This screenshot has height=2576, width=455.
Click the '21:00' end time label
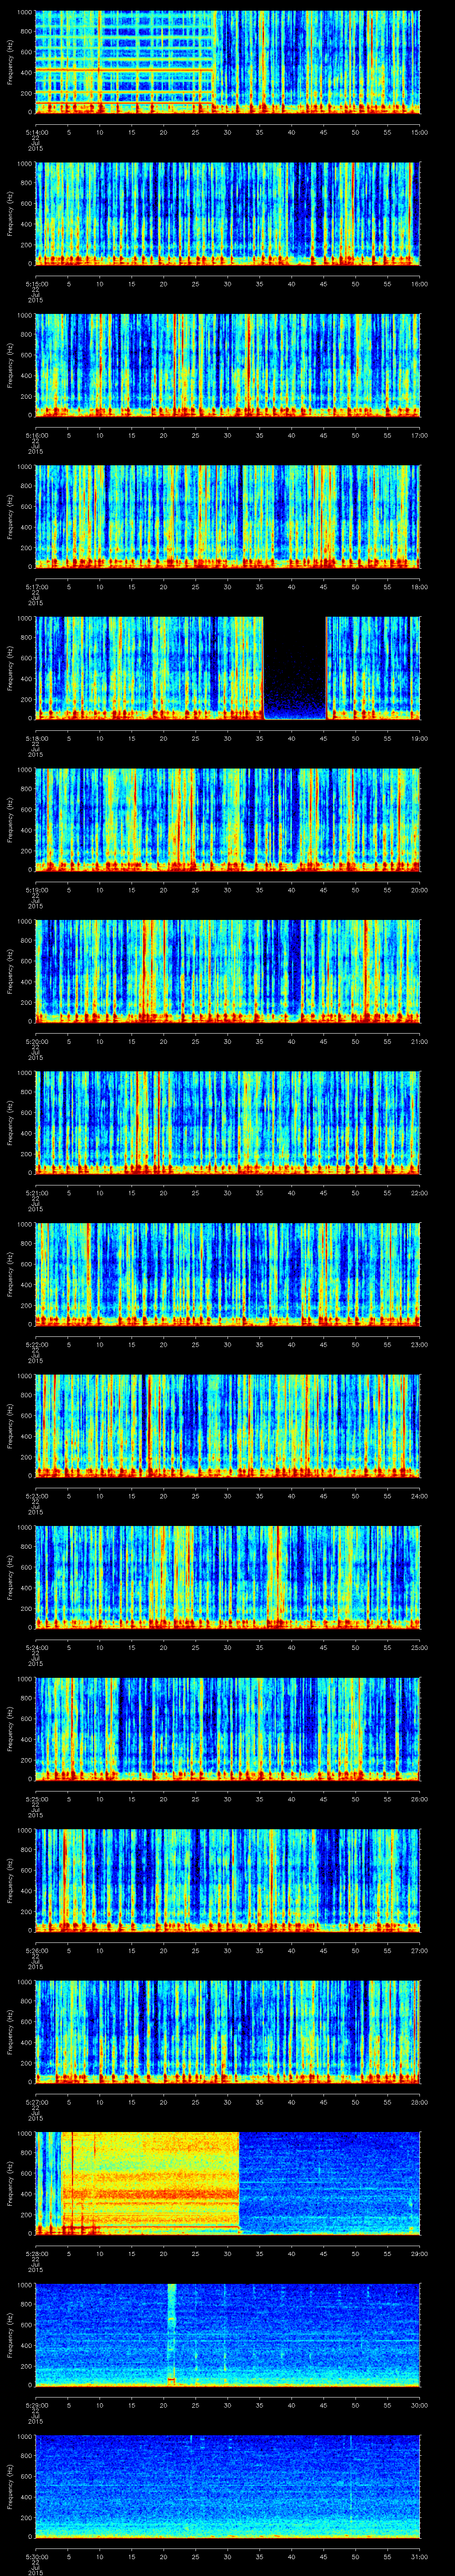click(419, 1041)
